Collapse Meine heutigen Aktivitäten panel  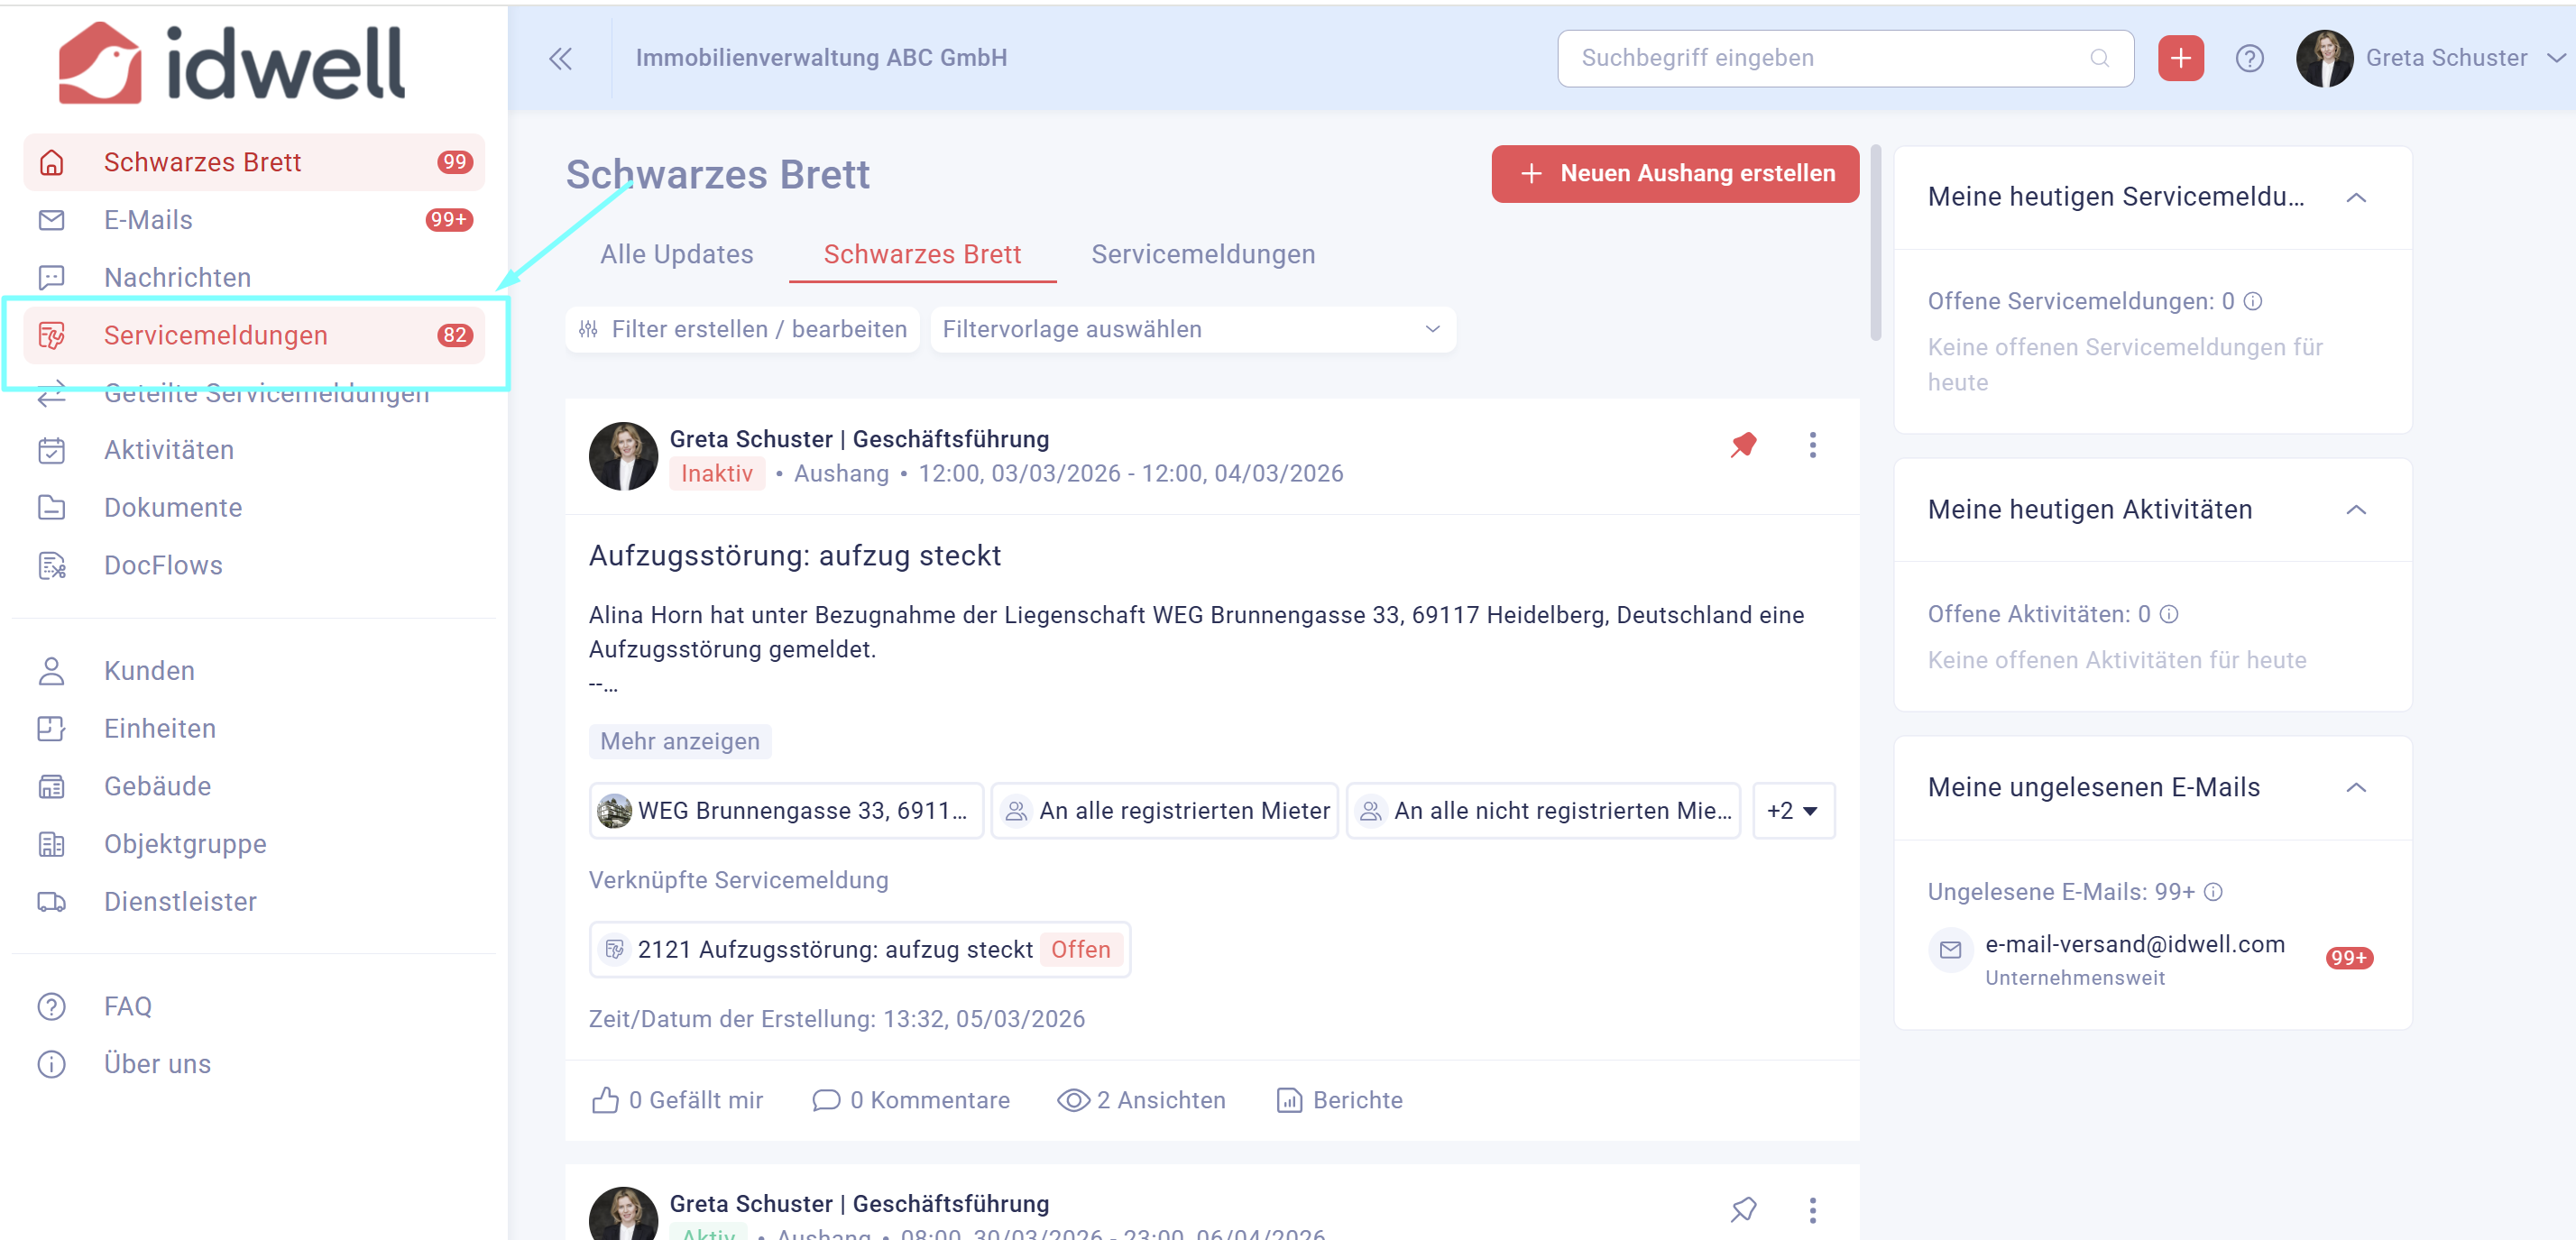pyautogui.click(x=2356, y=510)
